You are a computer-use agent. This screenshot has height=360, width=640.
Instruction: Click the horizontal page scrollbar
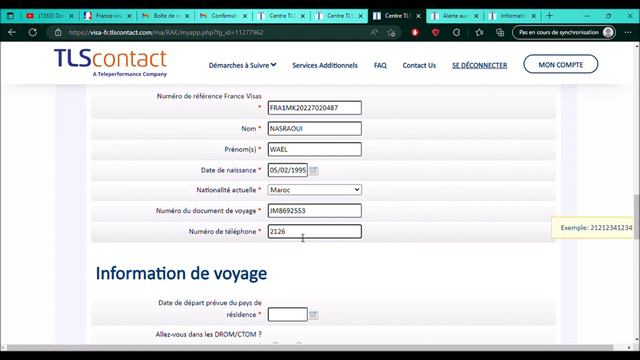click(310, 348)
